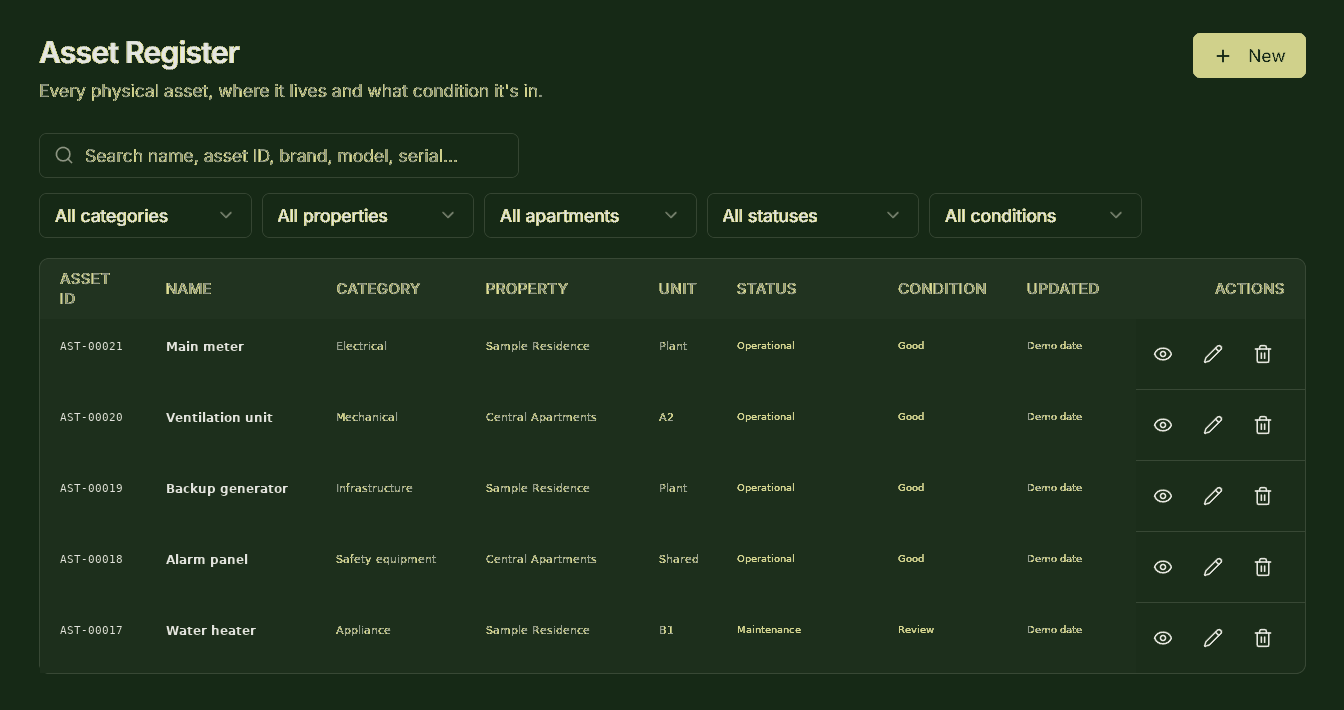Image resolution: width=1344 pixels, height=710 pixels.
Task: Click the STATUS column header
Action: tap(766, 288)
